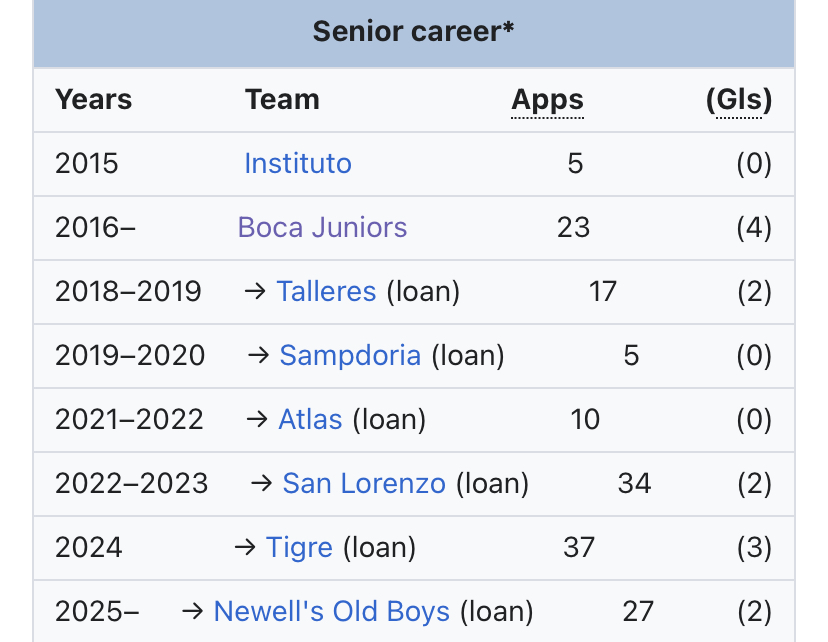
Task: Click the 2018–2019 years cell
Action: (128, 291)
